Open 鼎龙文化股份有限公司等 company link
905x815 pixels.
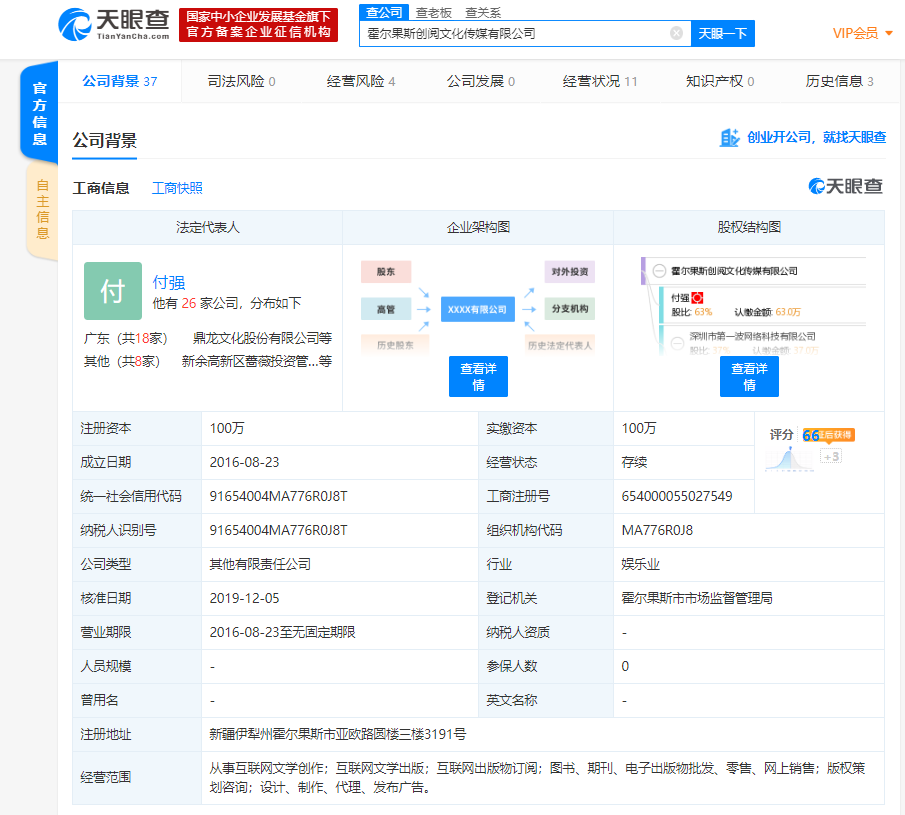tap(262, 338)
